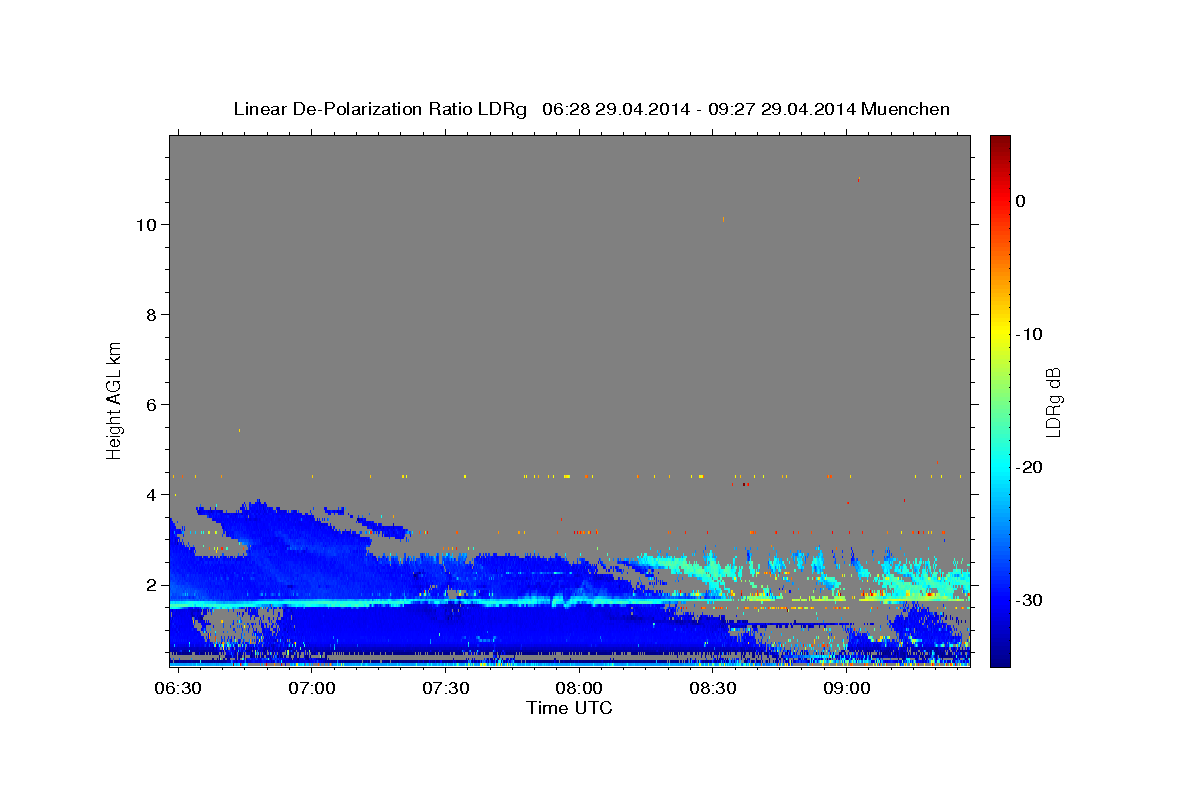Viewport: 1200px width, 800px height.
Task: Click the LDRg dB colorbar title
Action: pyautogui.click(x=1053, y=401)
